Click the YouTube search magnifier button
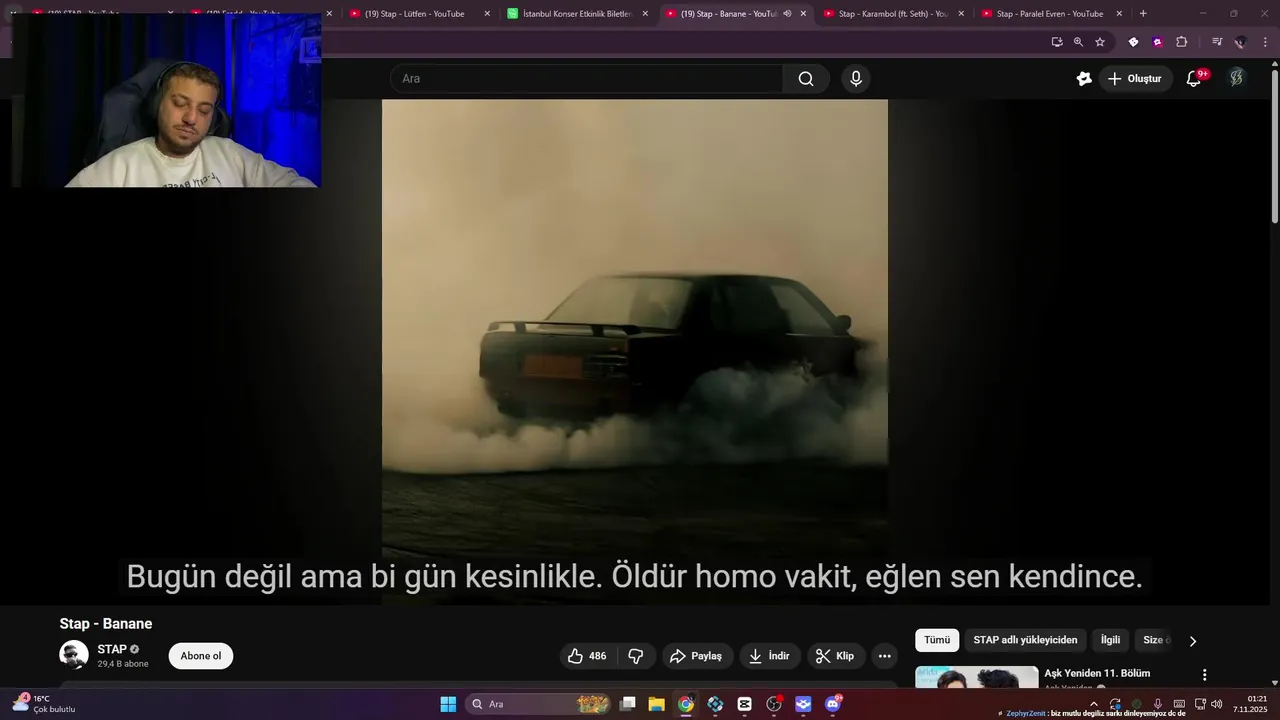This screenshot has width=1280, height=720. pyautogui.click(x=806, y=79)
